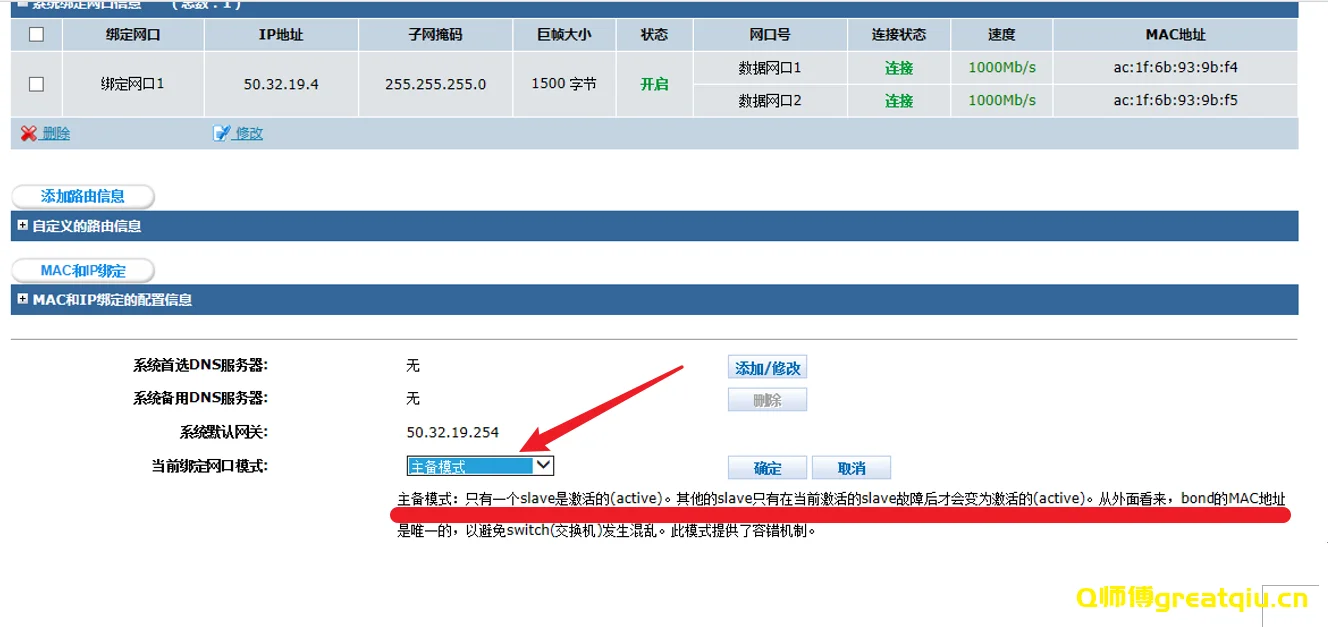
Task: Click the plus icon beside 自定义的路由信息
Action: [22, 225]
